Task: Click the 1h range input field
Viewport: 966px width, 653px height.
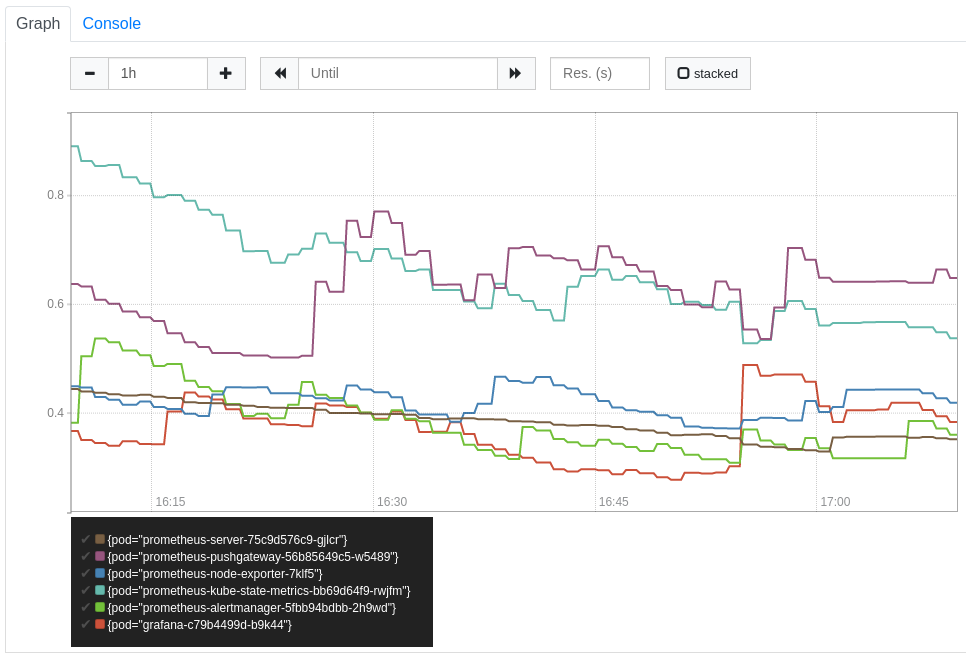Action: click(x=158, y=73)
